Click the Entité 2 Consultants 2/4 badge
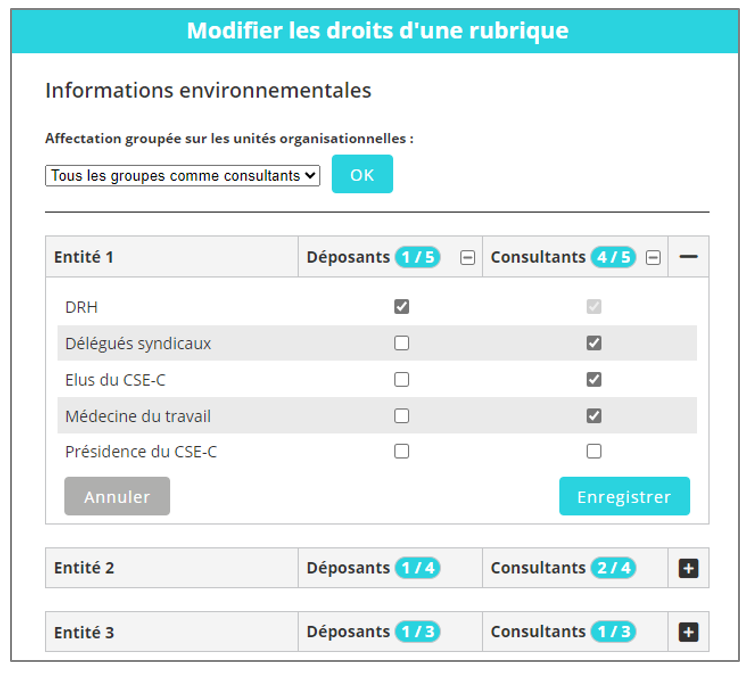The height and width of the screenshot is (678, 752). pyautogui.click(x=613, y=568)
